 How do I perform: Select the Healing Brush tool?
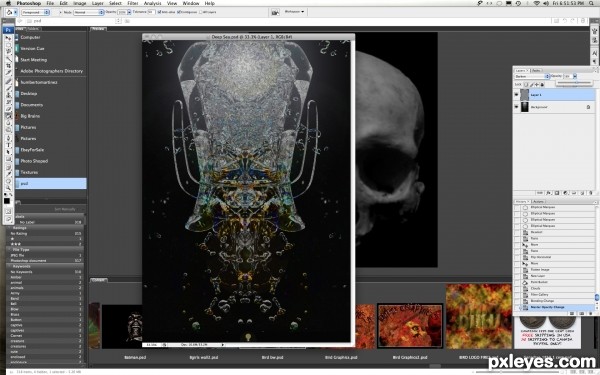pyautogui.click(x=8, y=82)
